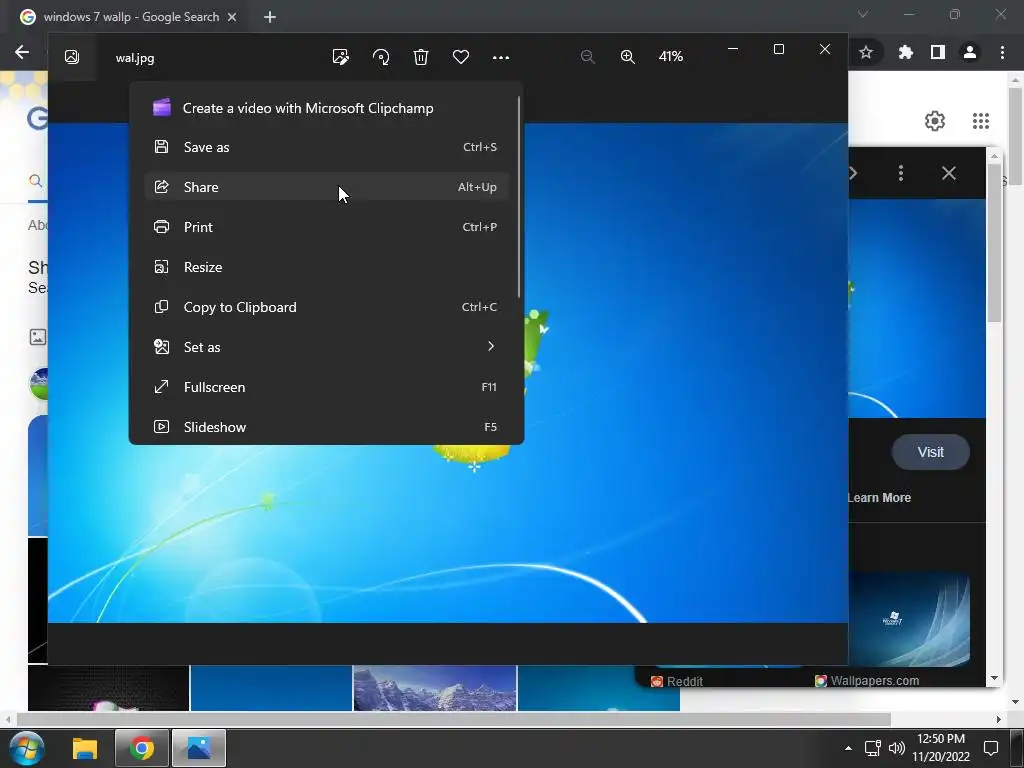1024x768 pixels.
Task: Open the notification center icon
Action: 991,748
